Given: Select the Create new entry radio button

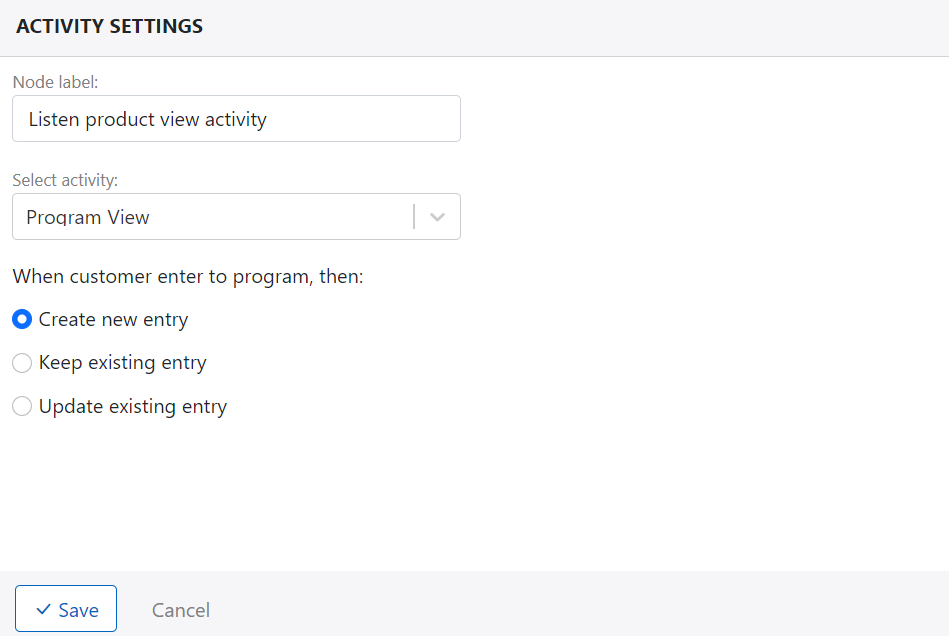Looking at the screenshot, I should [22, 320].
